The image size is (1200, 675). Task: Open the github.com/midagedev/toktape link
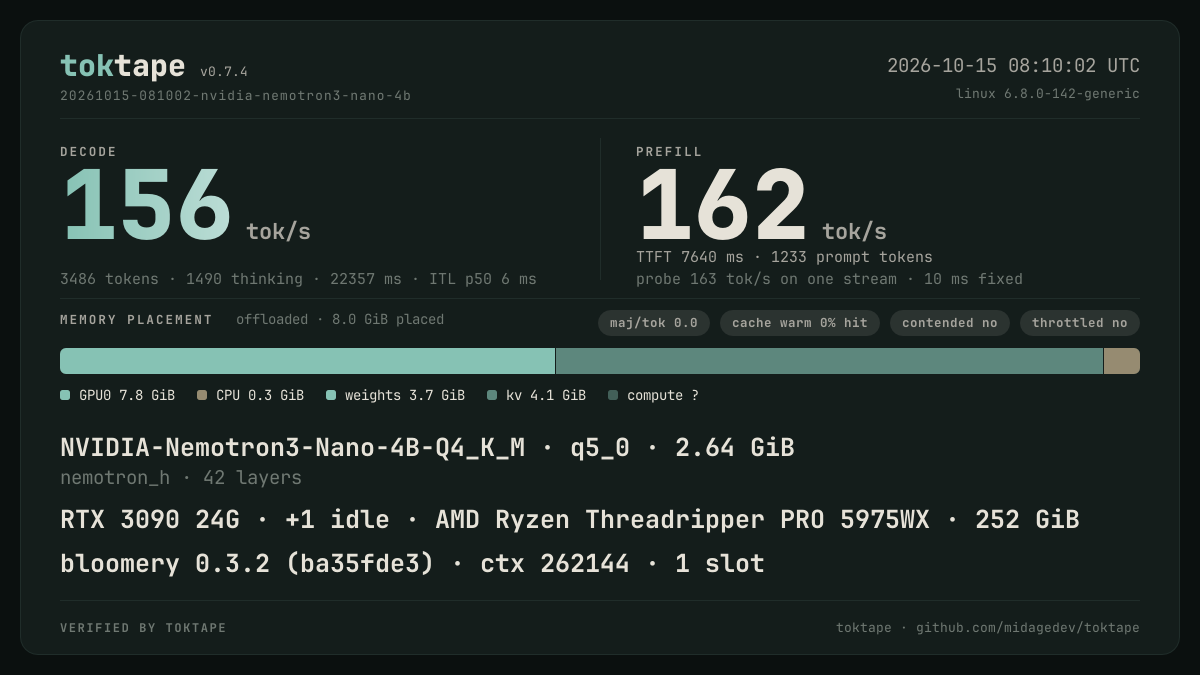click(x=1028, y=628)
